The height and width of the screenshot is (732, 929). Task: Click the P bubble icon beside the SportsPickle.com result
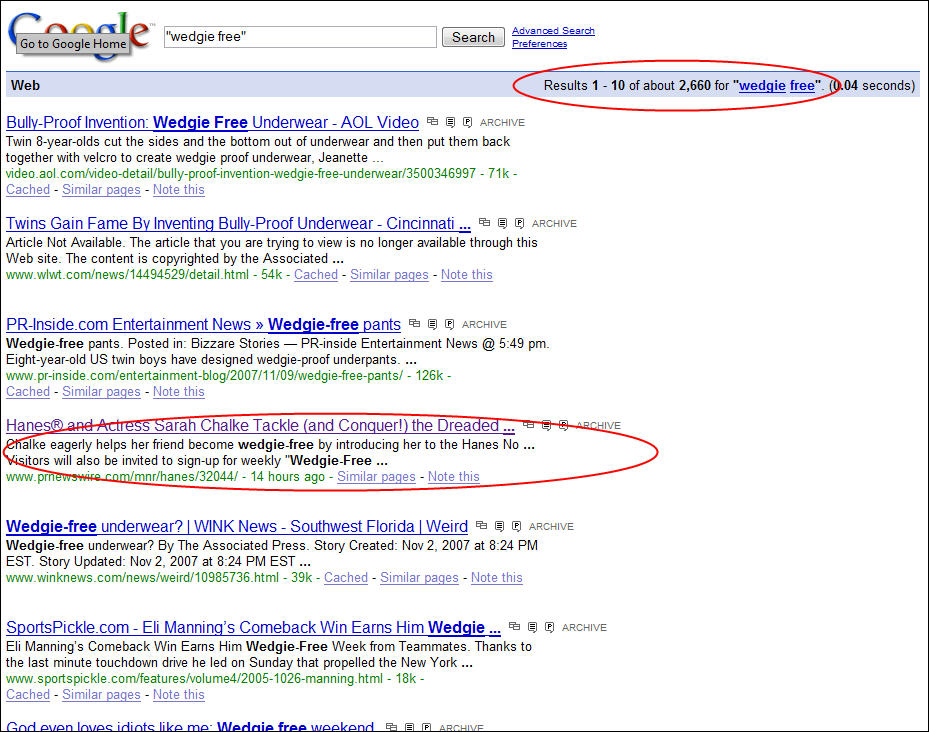550,626
